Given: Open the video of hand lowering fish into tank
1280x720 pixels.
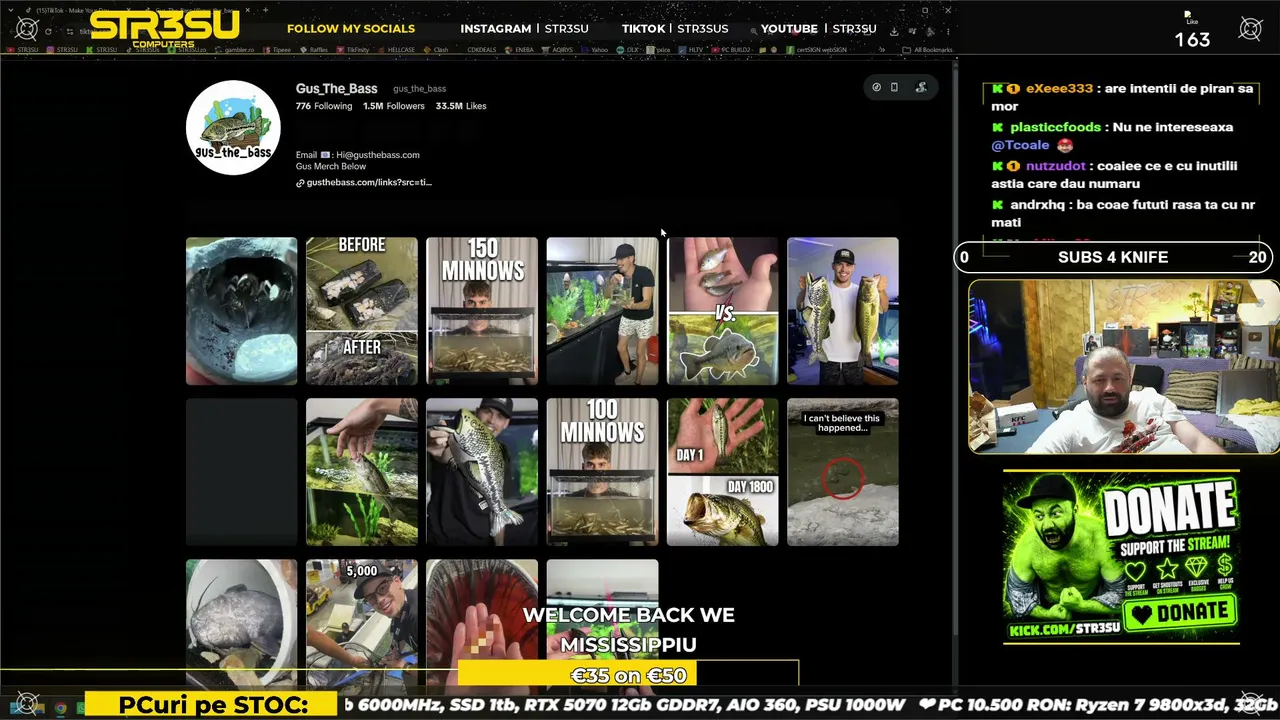Looking at the screenshot, I should pos(362,472).
